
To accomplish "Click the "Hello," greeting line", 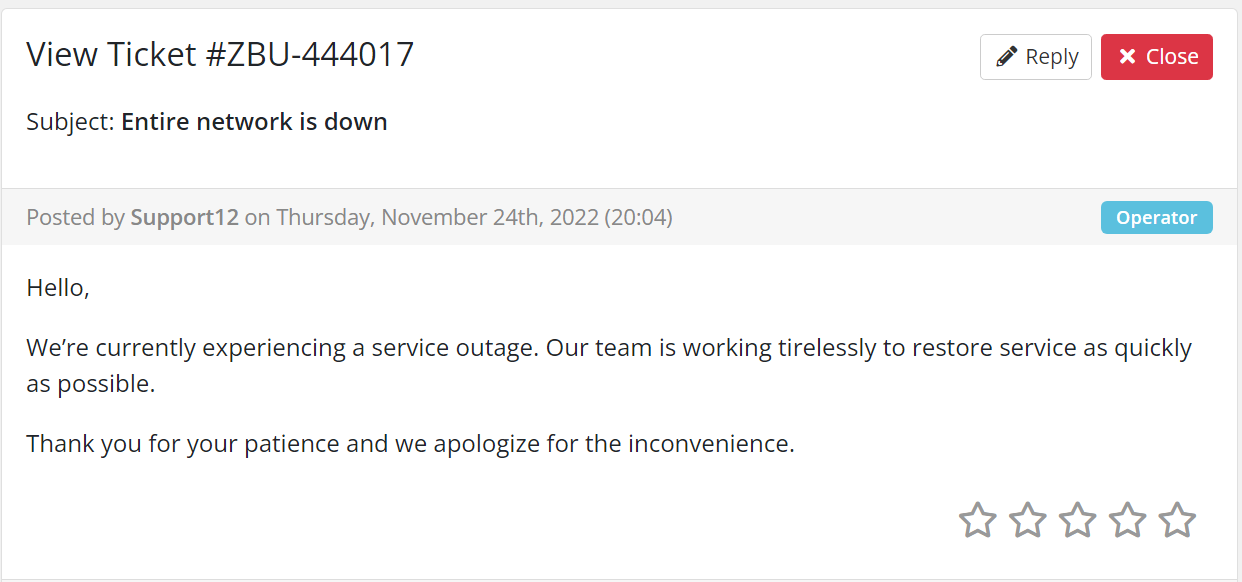I will pos(58,288).
